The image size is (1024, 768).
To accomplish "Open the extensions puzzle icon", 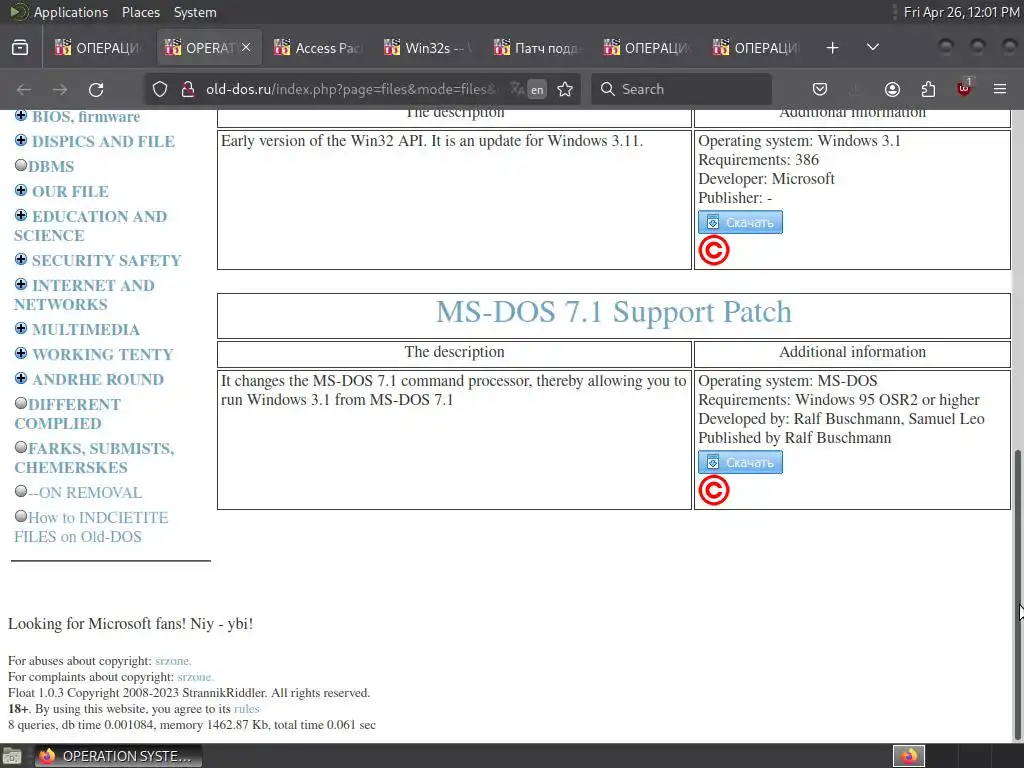I will tap(928, 89).
